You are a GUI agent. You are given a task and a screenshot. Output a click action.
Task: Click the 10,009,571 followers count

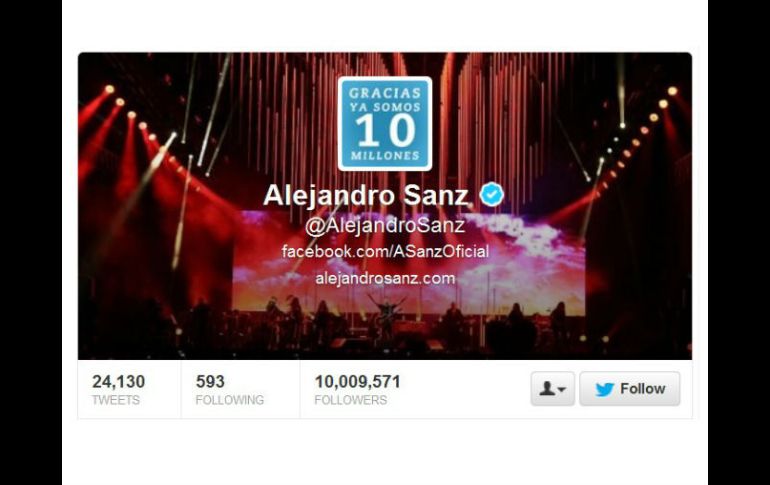pos(358,381)
